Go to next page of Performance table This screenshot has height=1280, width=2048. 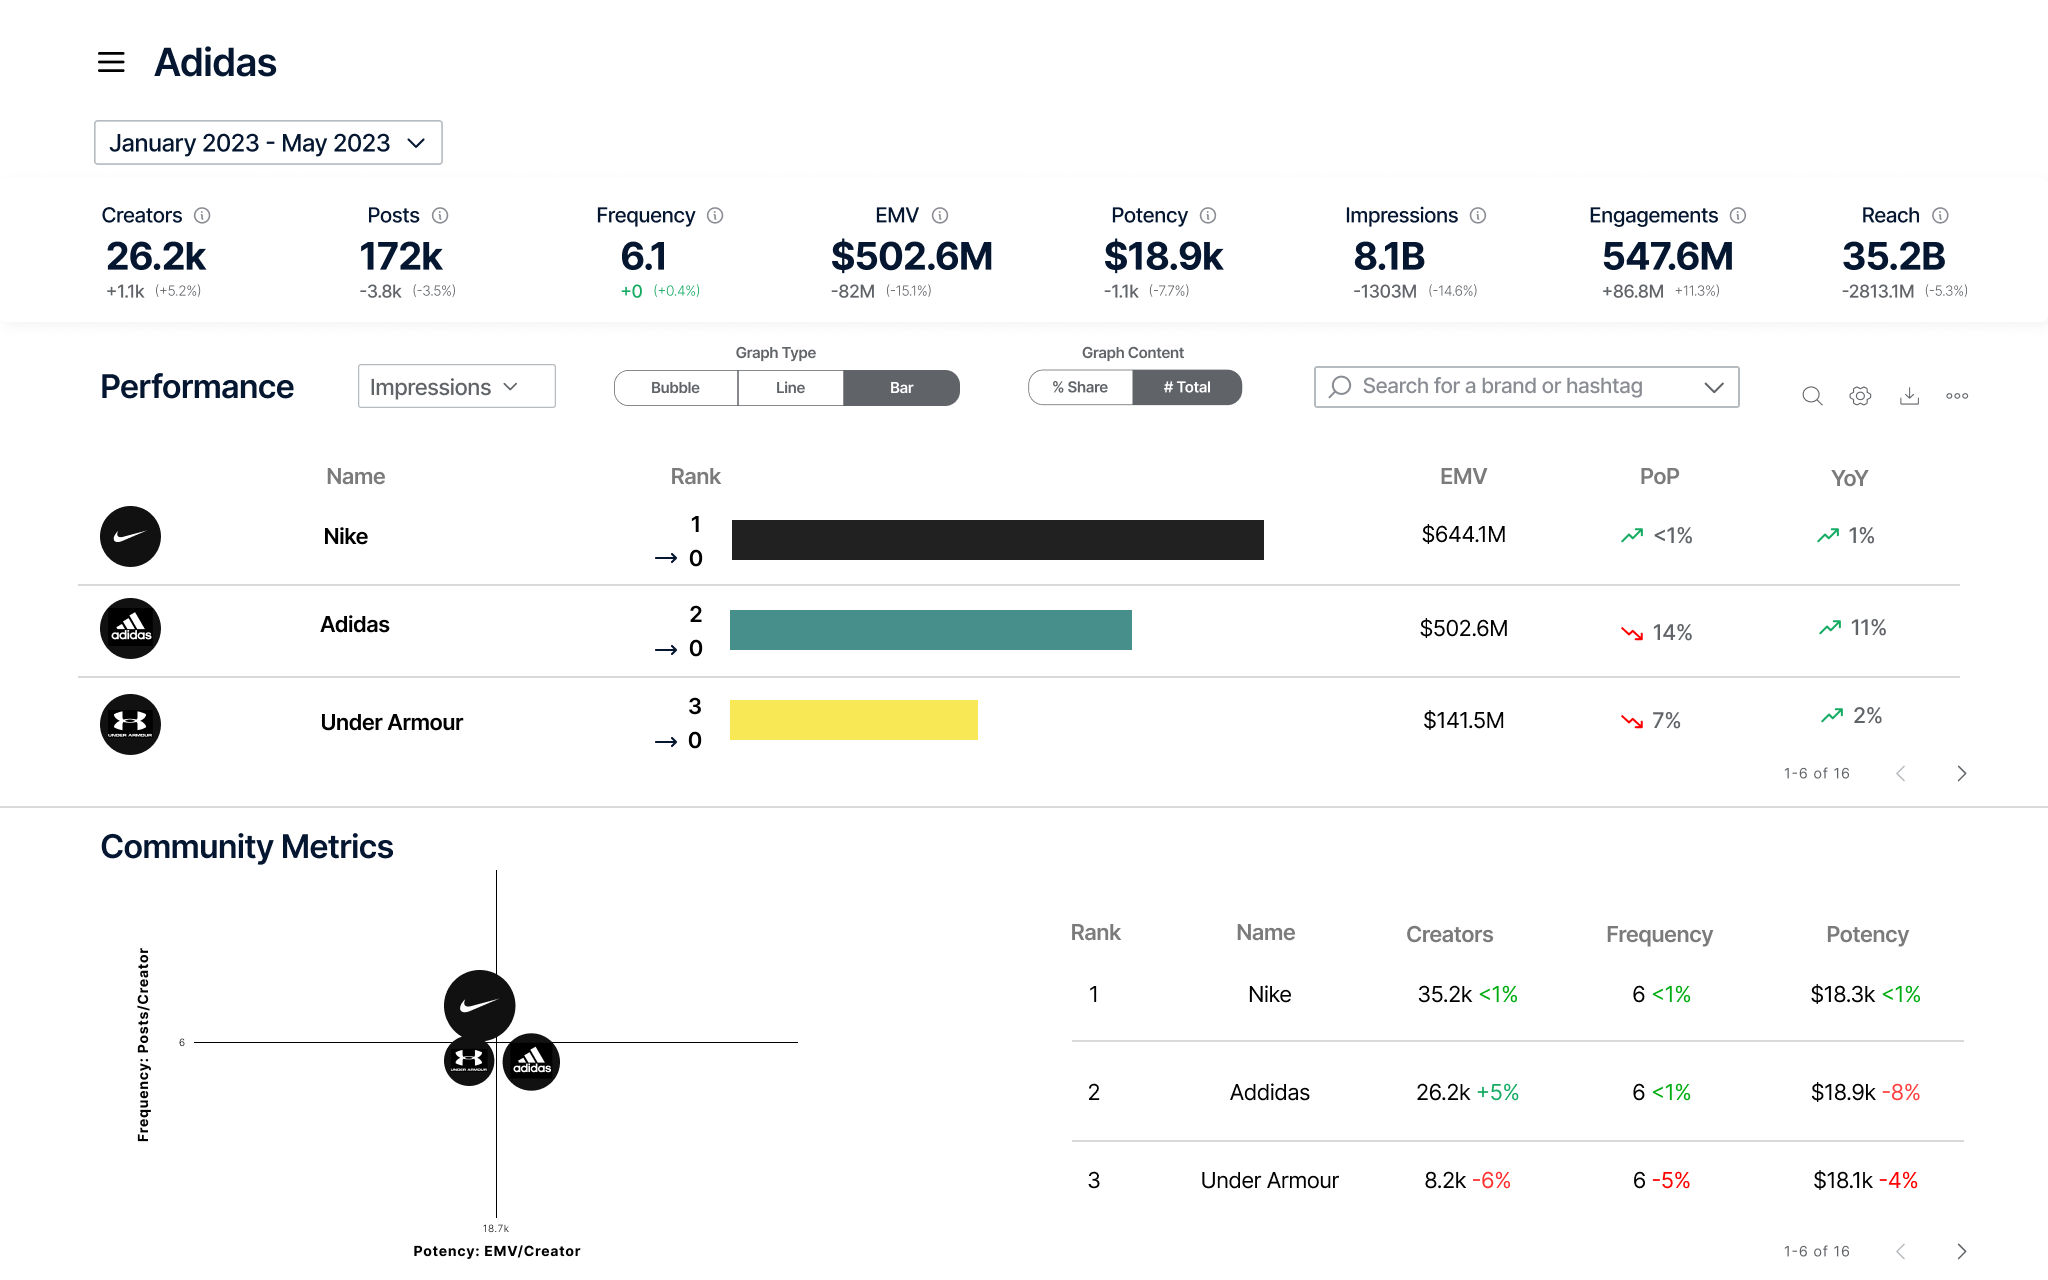click(1962, 773)
